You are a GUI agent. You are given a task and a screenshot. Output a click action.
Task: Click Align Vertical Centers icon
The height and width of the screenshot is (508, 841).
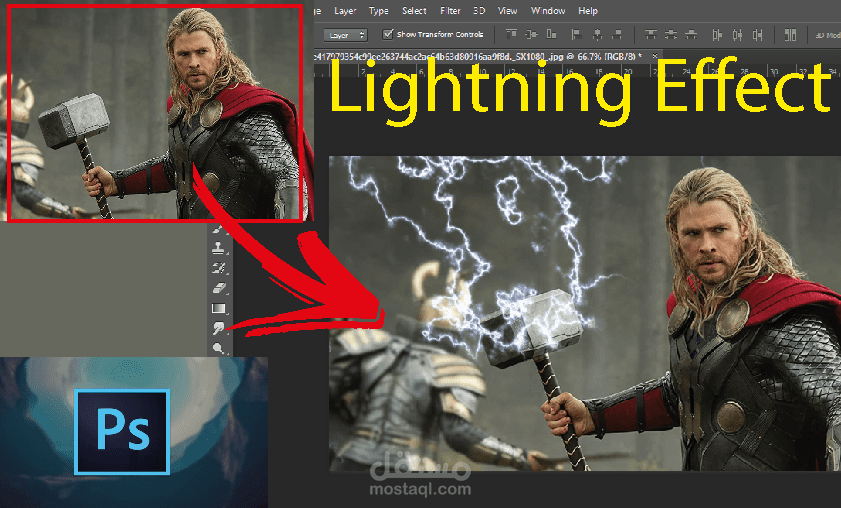pos(531,34)
